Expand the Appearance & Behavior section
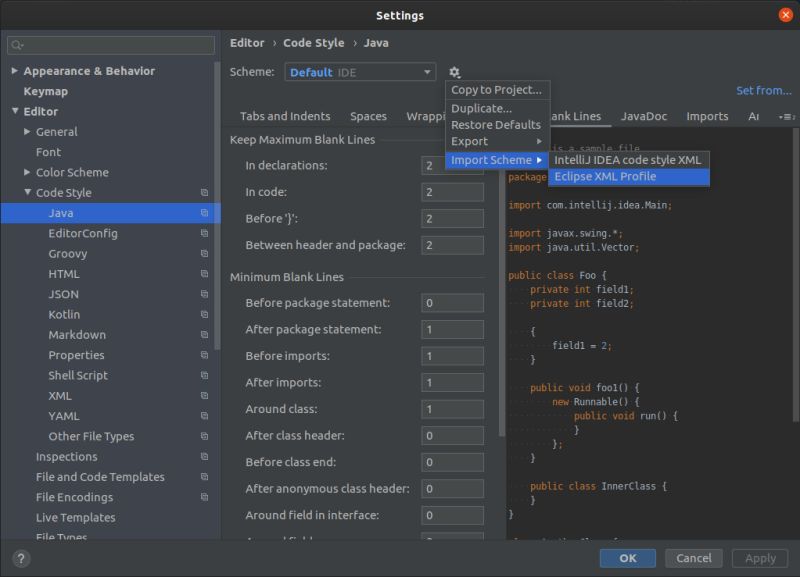 pos(13,70)
